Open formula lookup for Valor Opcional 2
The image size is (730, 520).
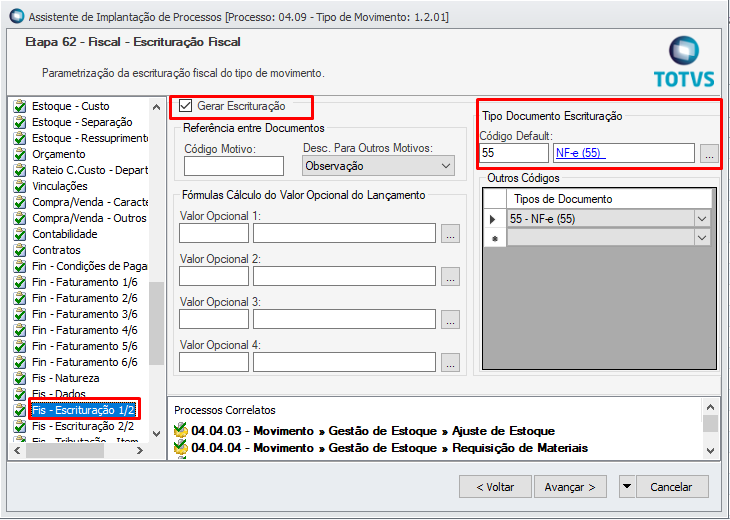pos(450,277)
